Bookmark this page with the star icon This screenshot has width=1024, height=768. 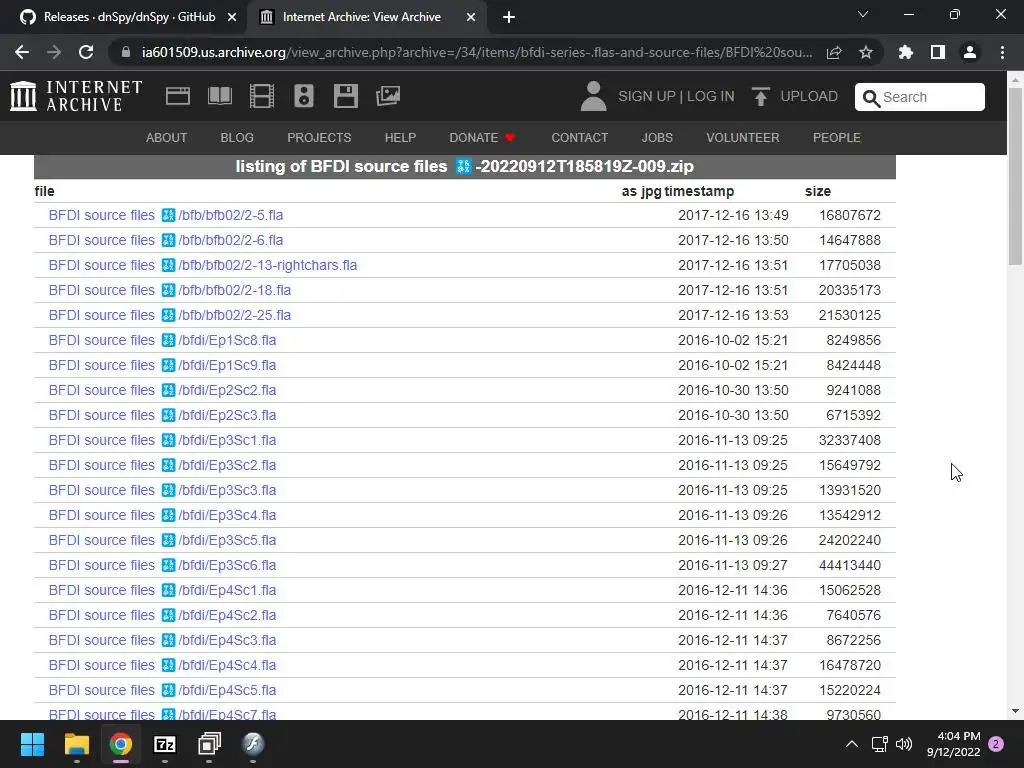pos(866,52)
